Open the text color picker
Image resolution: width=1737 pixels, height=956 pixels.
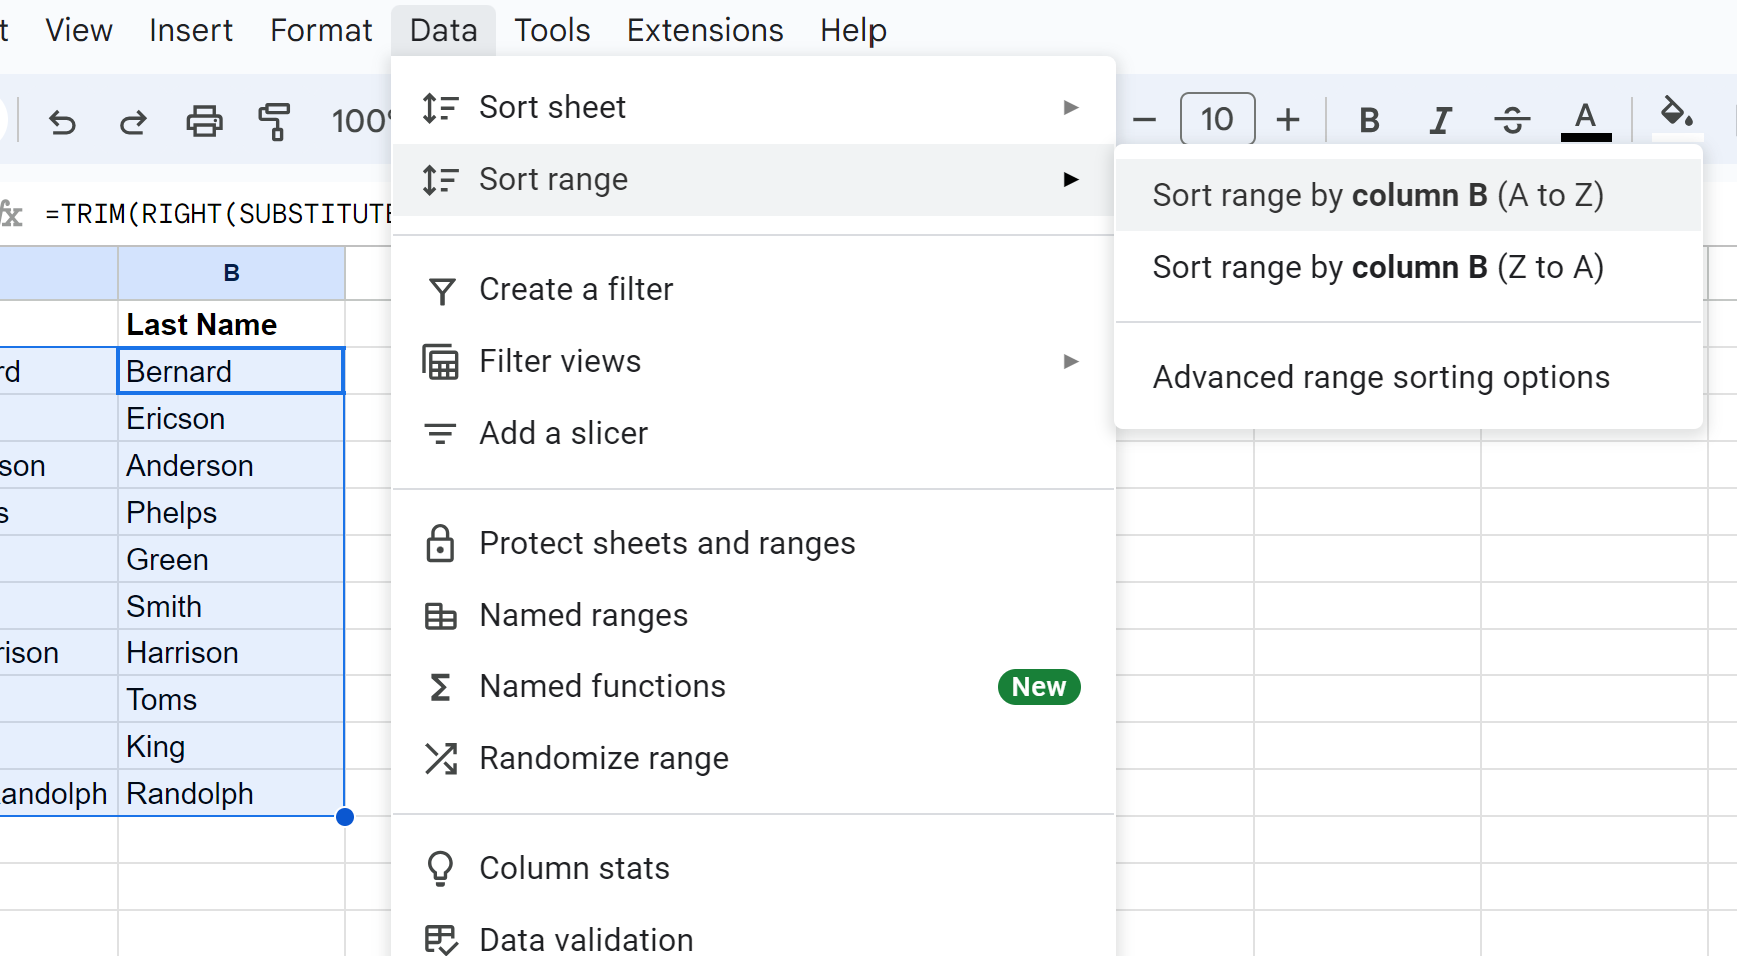(1585, 120)
